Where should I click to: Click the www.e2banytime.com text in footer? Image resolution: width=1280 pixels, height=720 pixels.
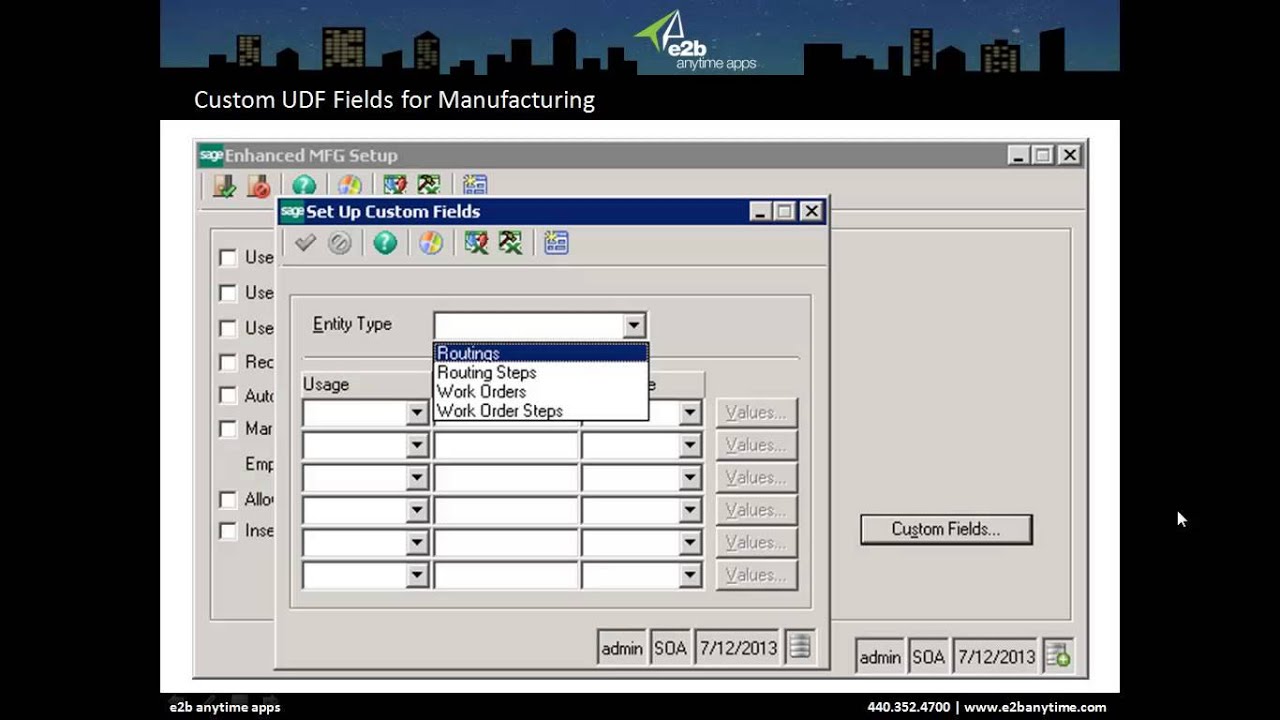coord(1035,707)
